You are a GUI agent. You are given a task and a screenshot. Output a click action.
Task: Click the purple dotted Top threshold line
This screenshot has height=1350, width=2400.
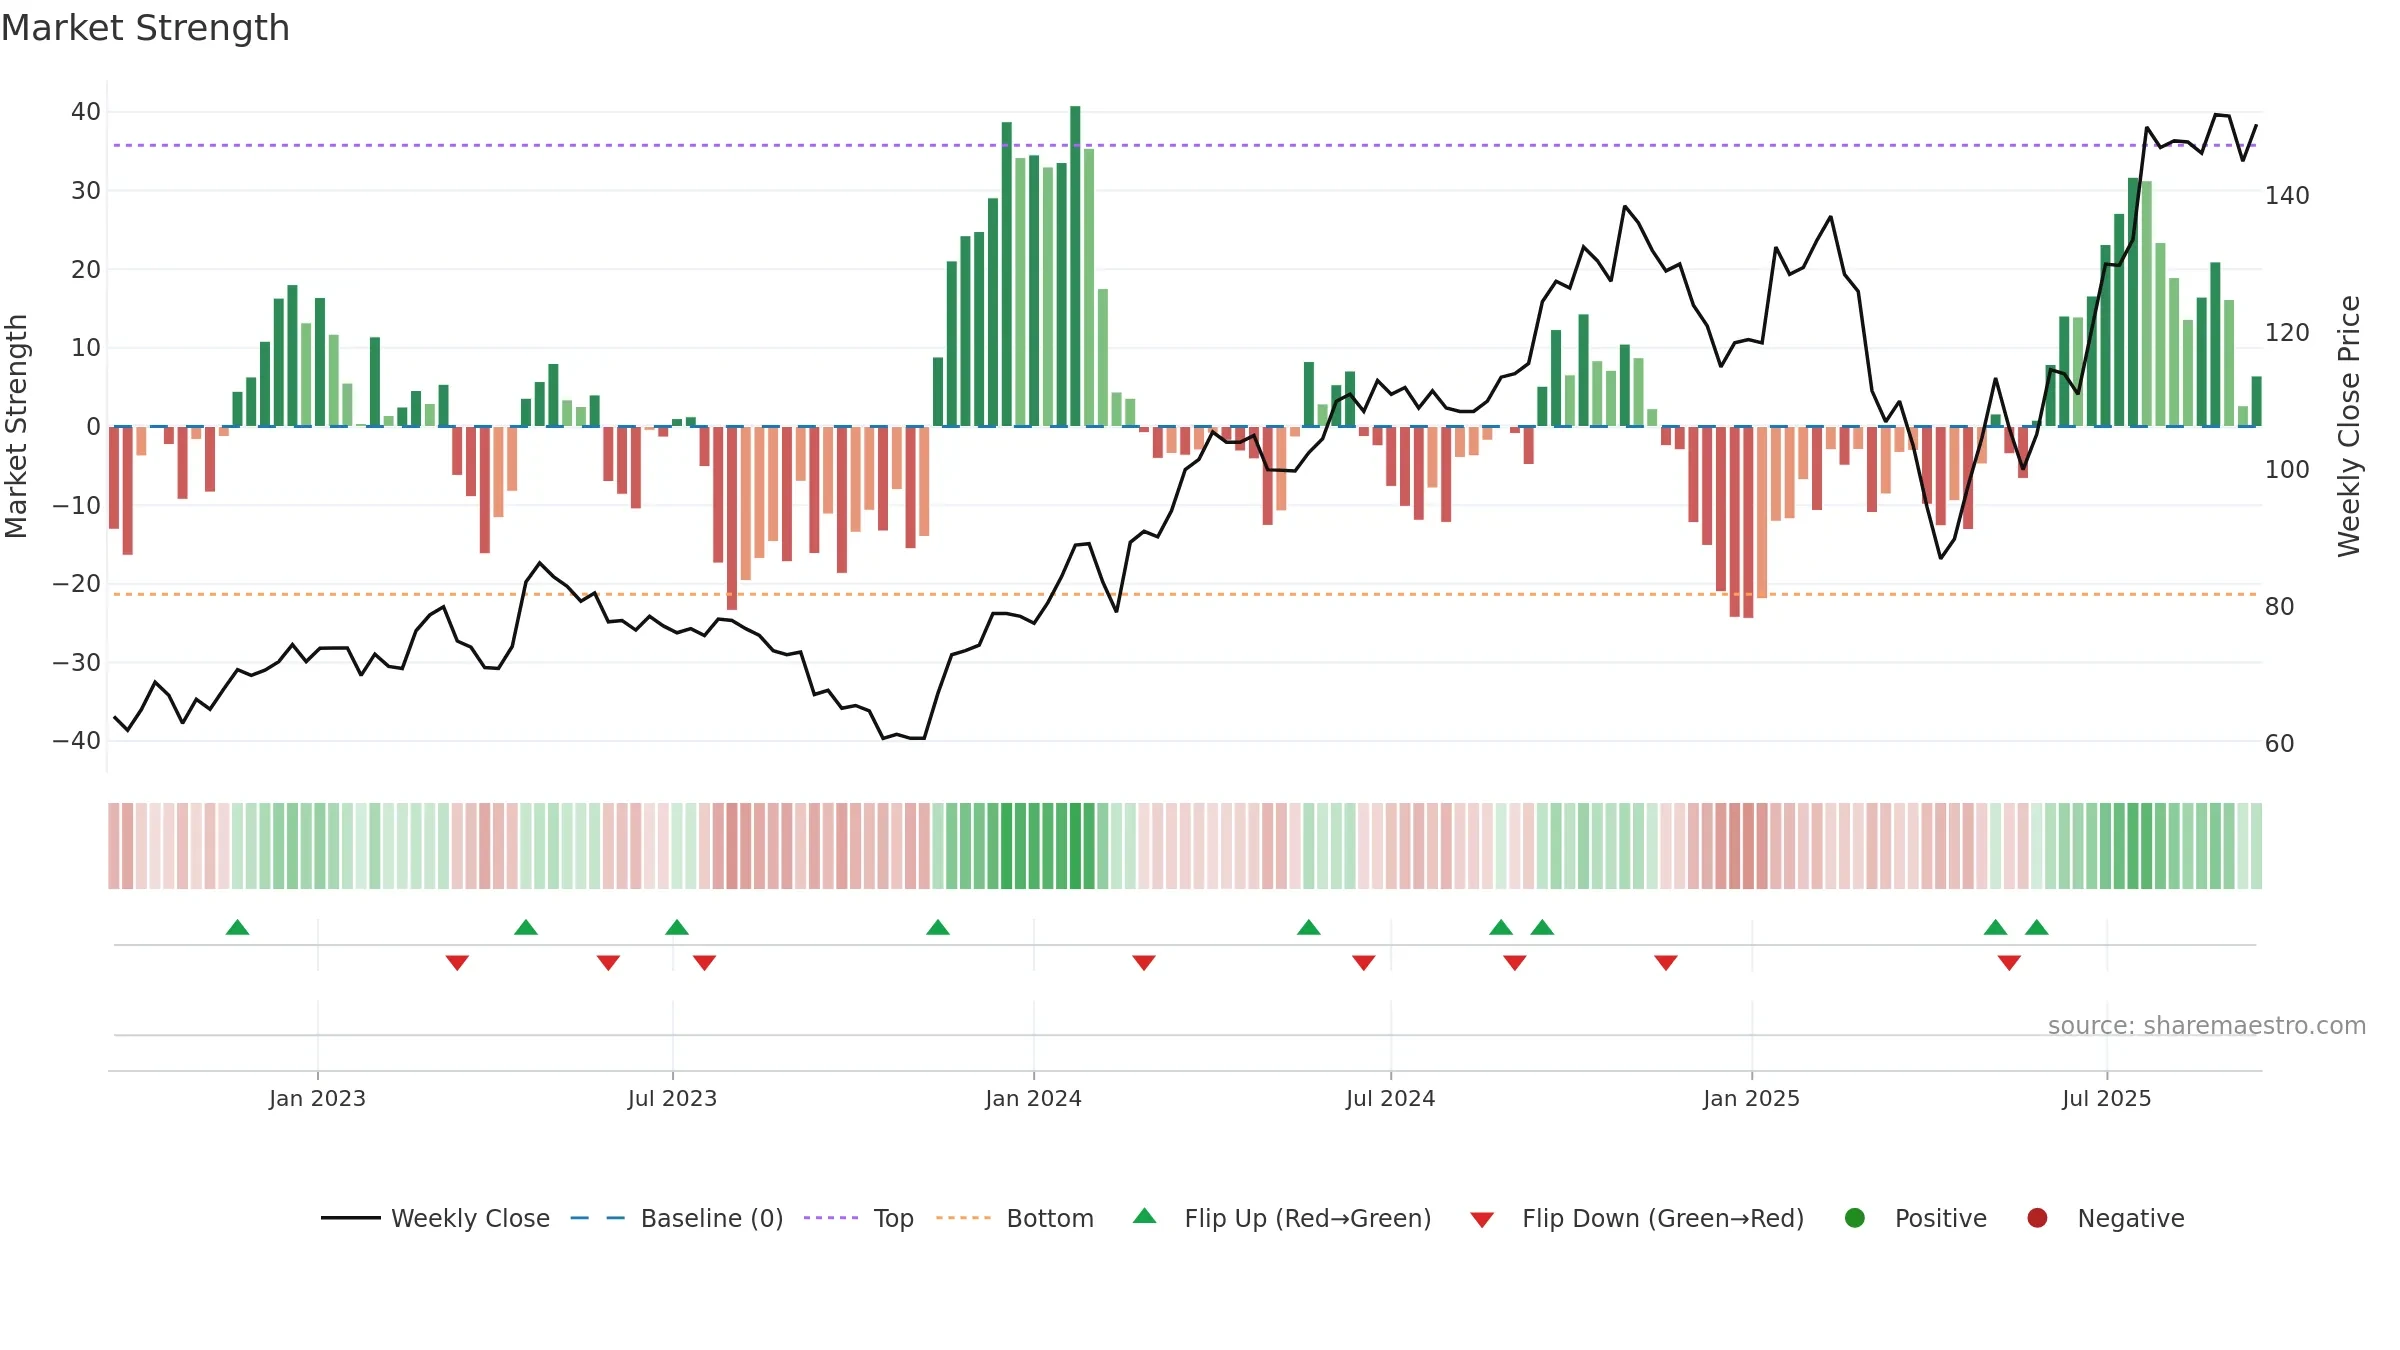pyautogui.click(x=1185, y=145)
